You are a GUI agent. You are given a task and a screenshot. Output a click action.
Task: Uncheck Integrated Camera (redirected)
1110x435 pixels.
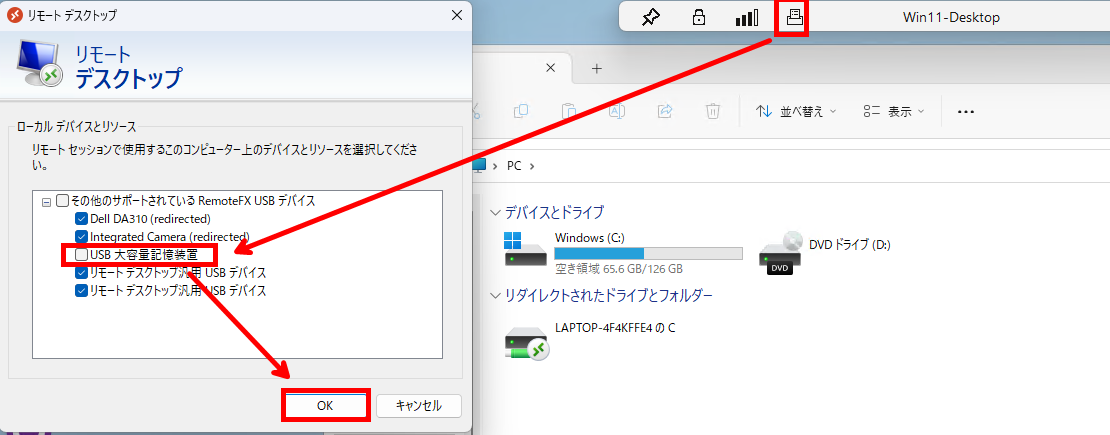click(x=81, y=237)
